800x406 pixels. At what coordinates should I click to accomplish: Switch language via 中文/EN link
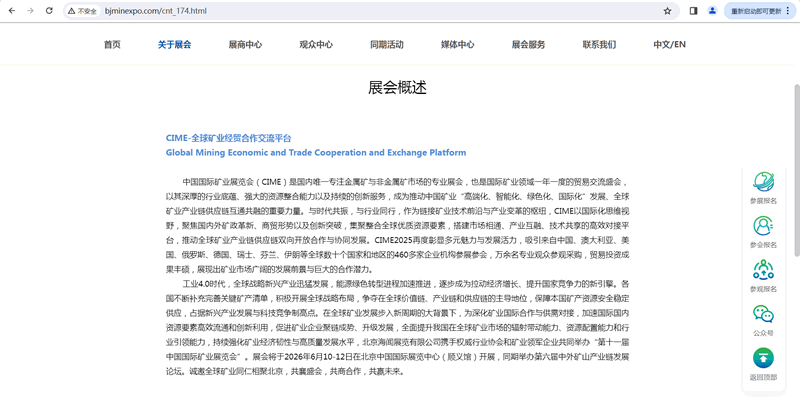pos(669,45)
